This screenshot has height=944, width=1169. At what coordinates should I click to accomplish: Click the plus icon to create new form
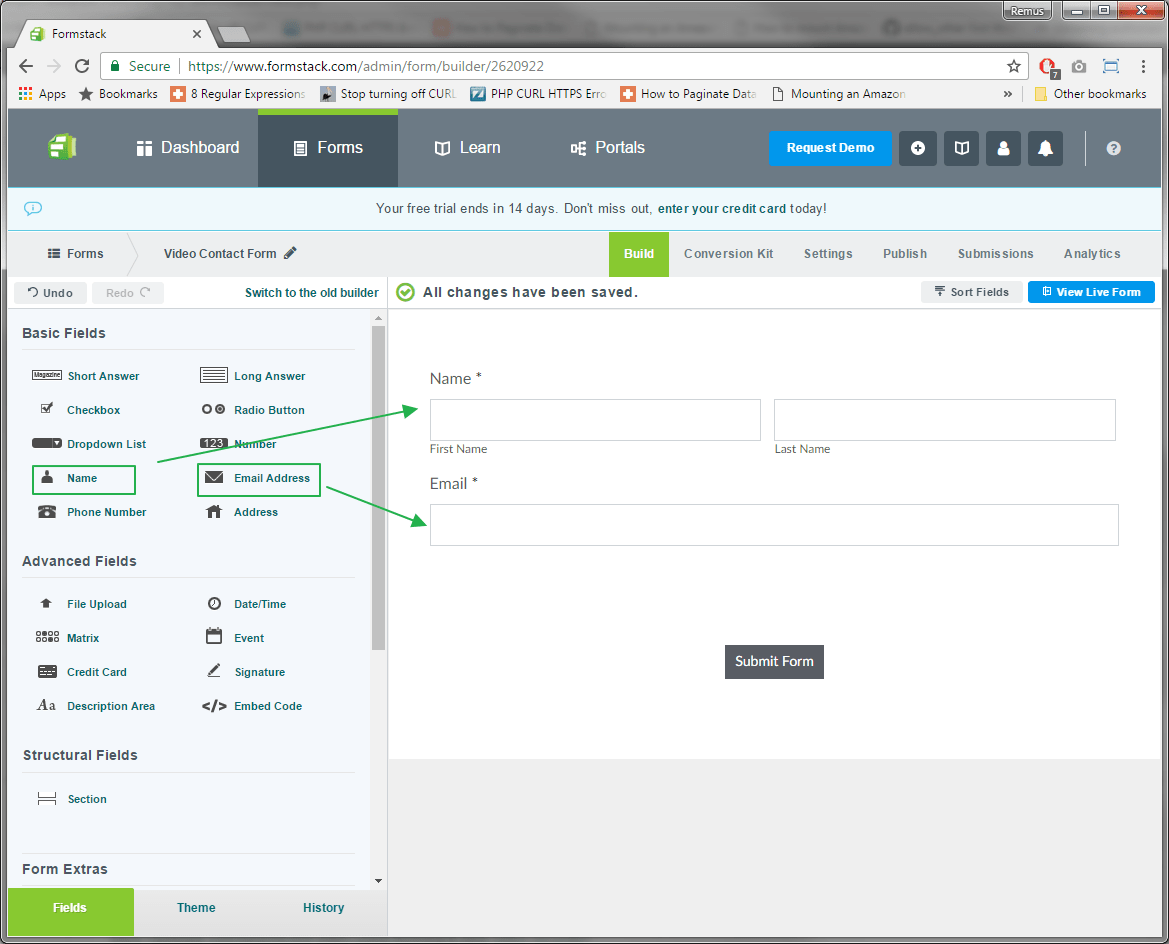coord(918,148)
